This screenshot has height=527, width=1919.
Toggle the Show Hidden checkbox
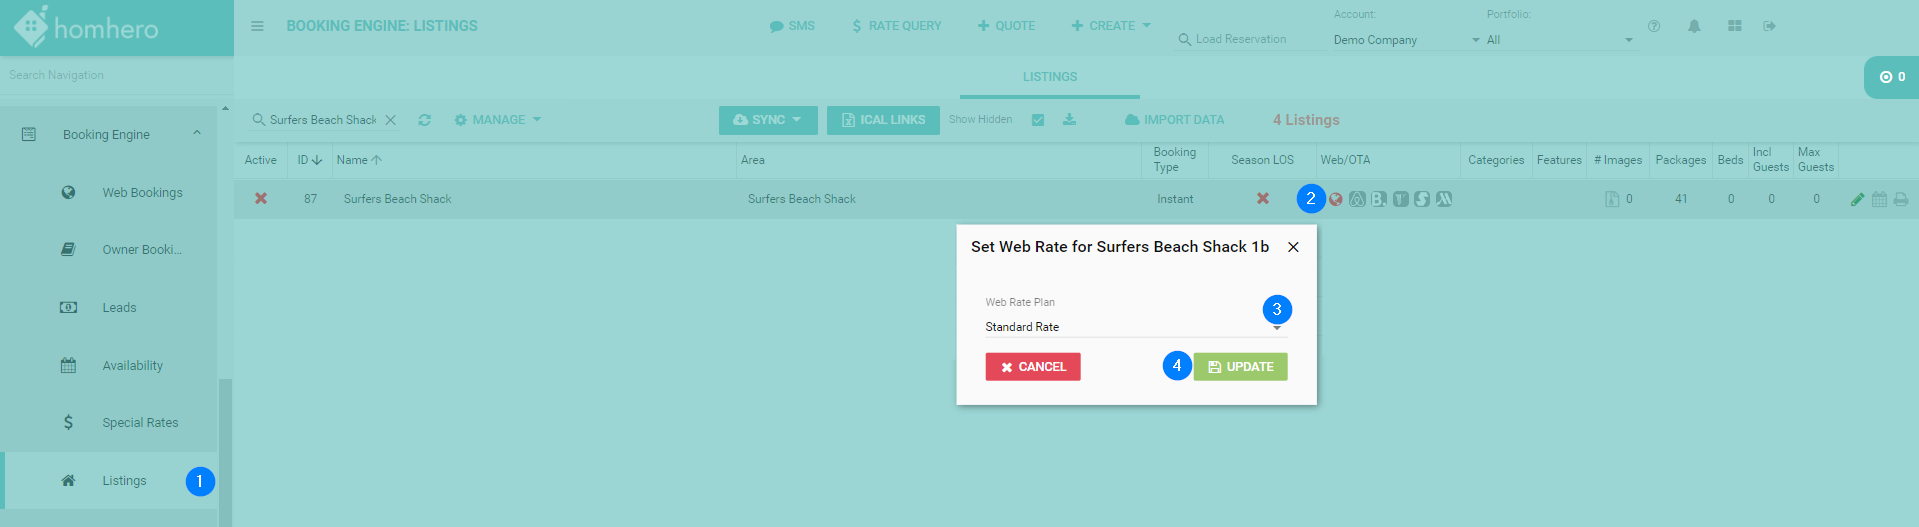pos(1038,120)
